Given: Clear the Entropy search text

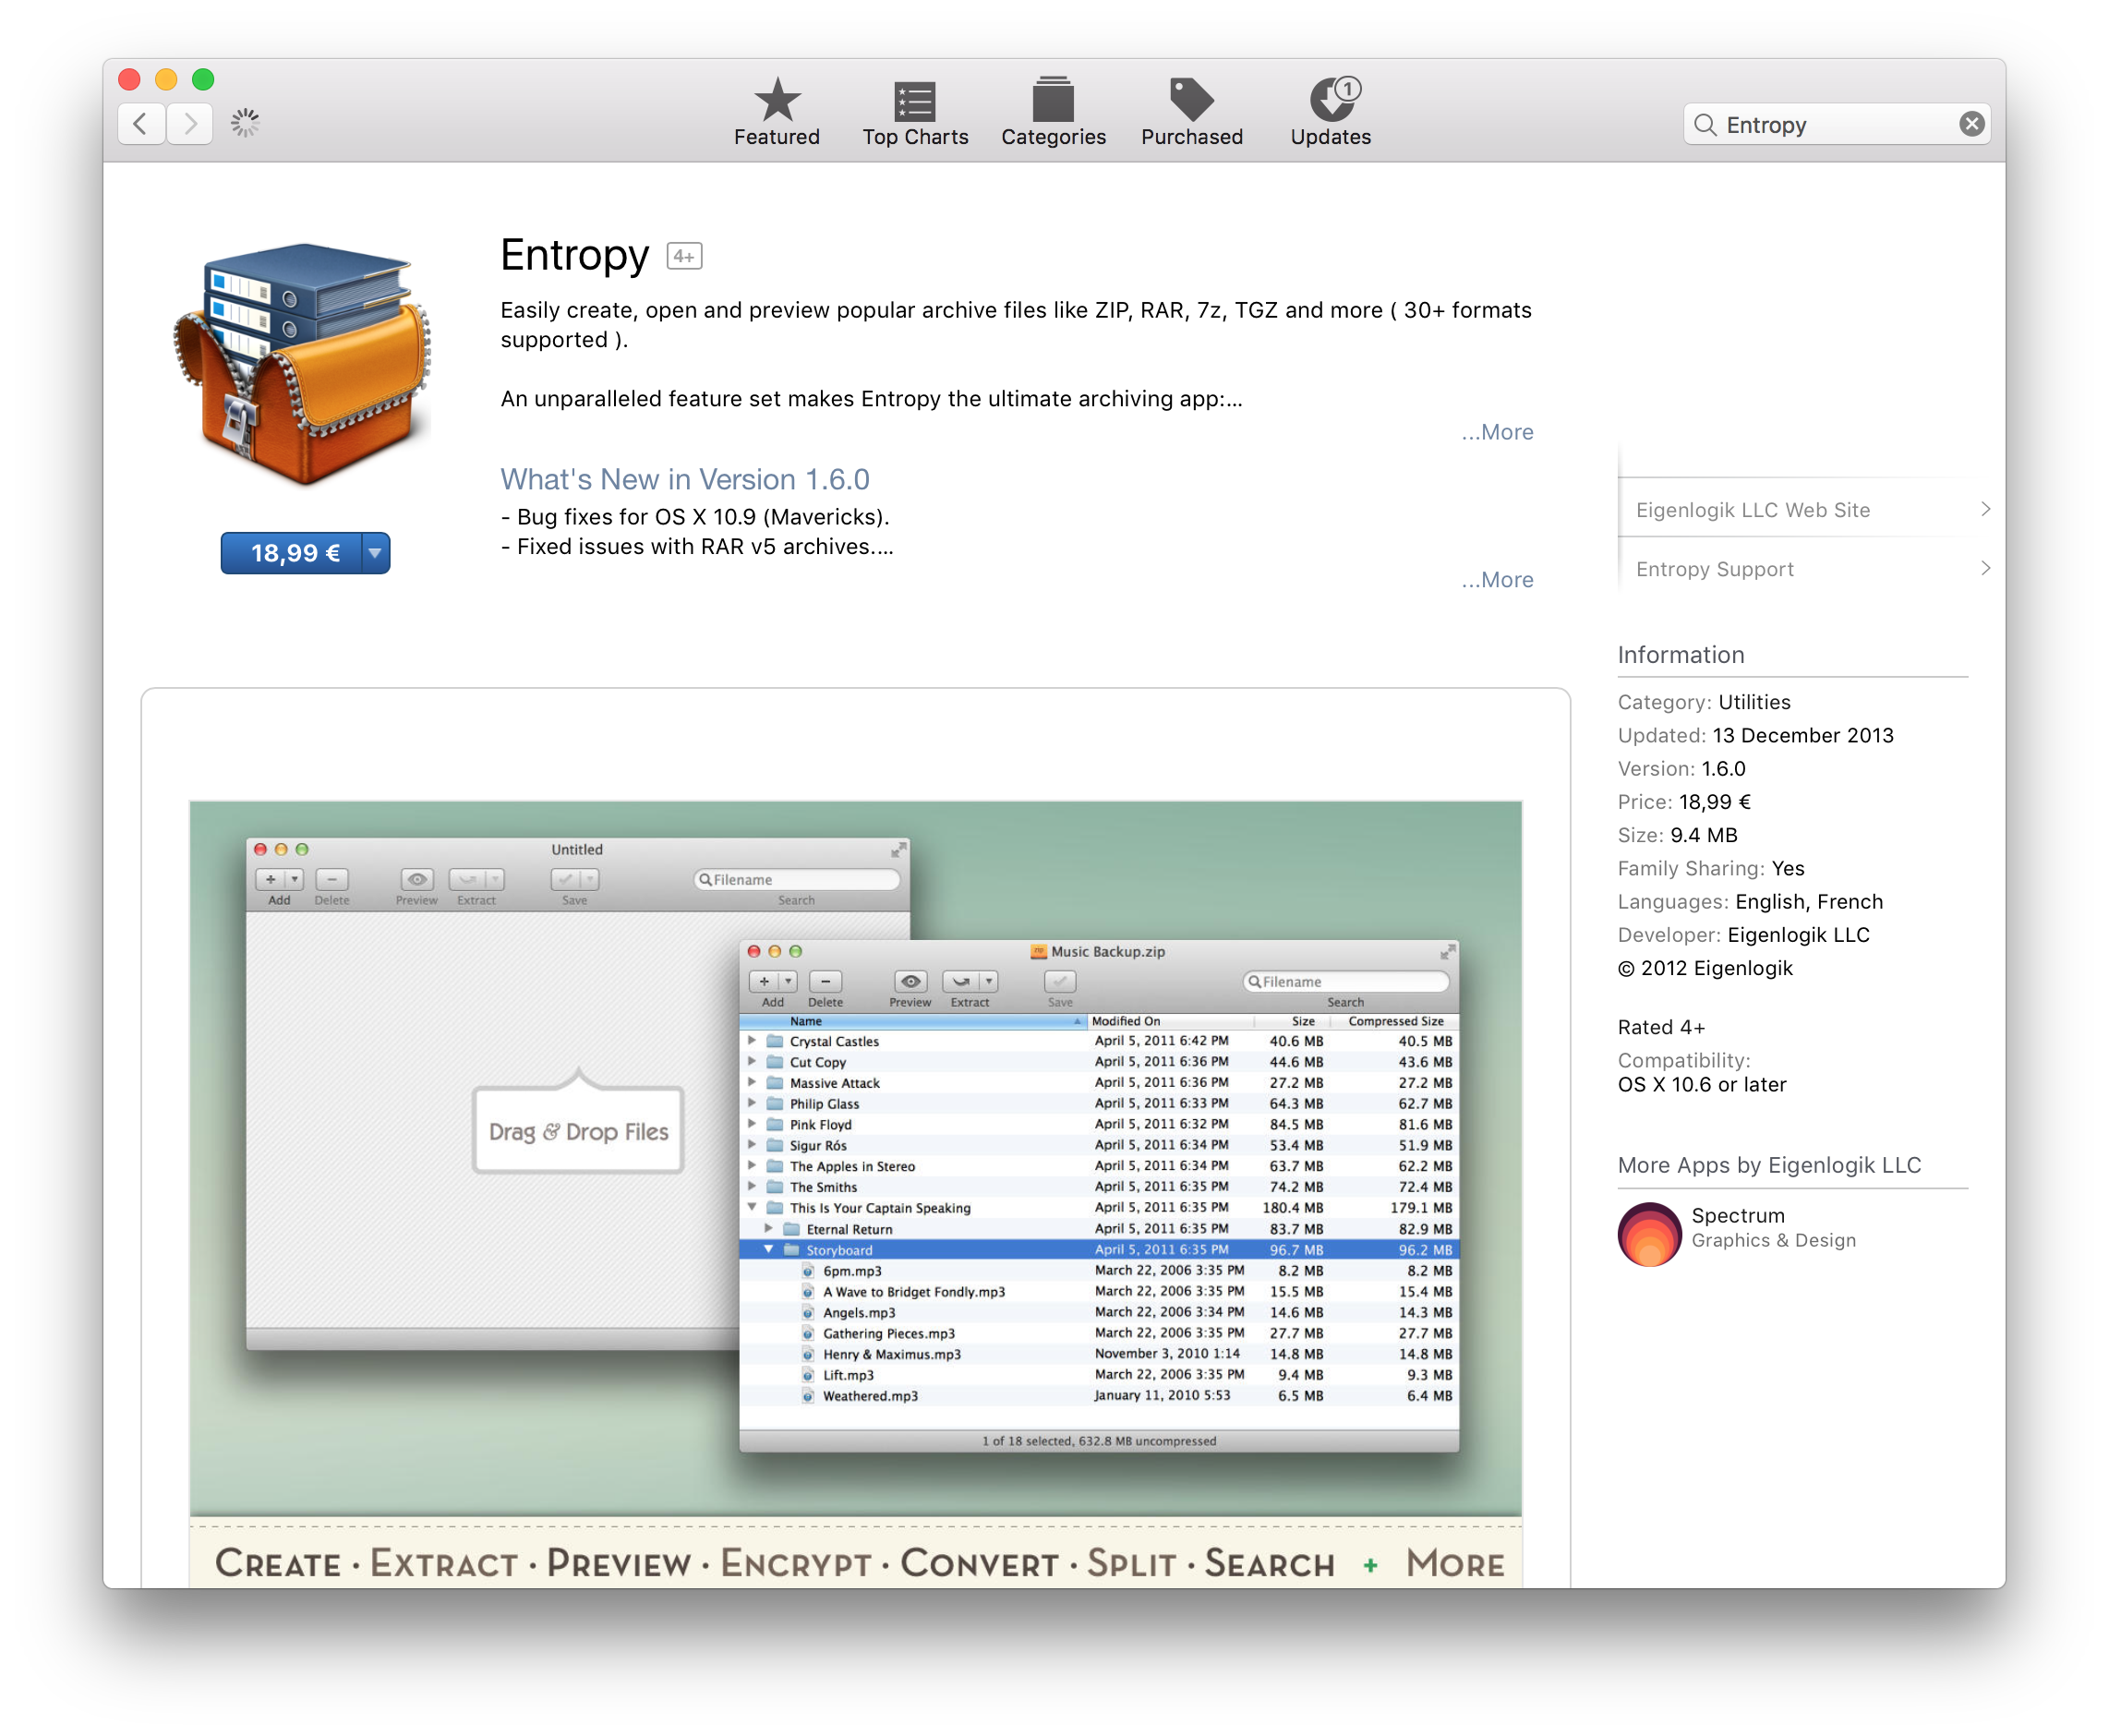Looking at the screenshot, I should point(1971,124).
